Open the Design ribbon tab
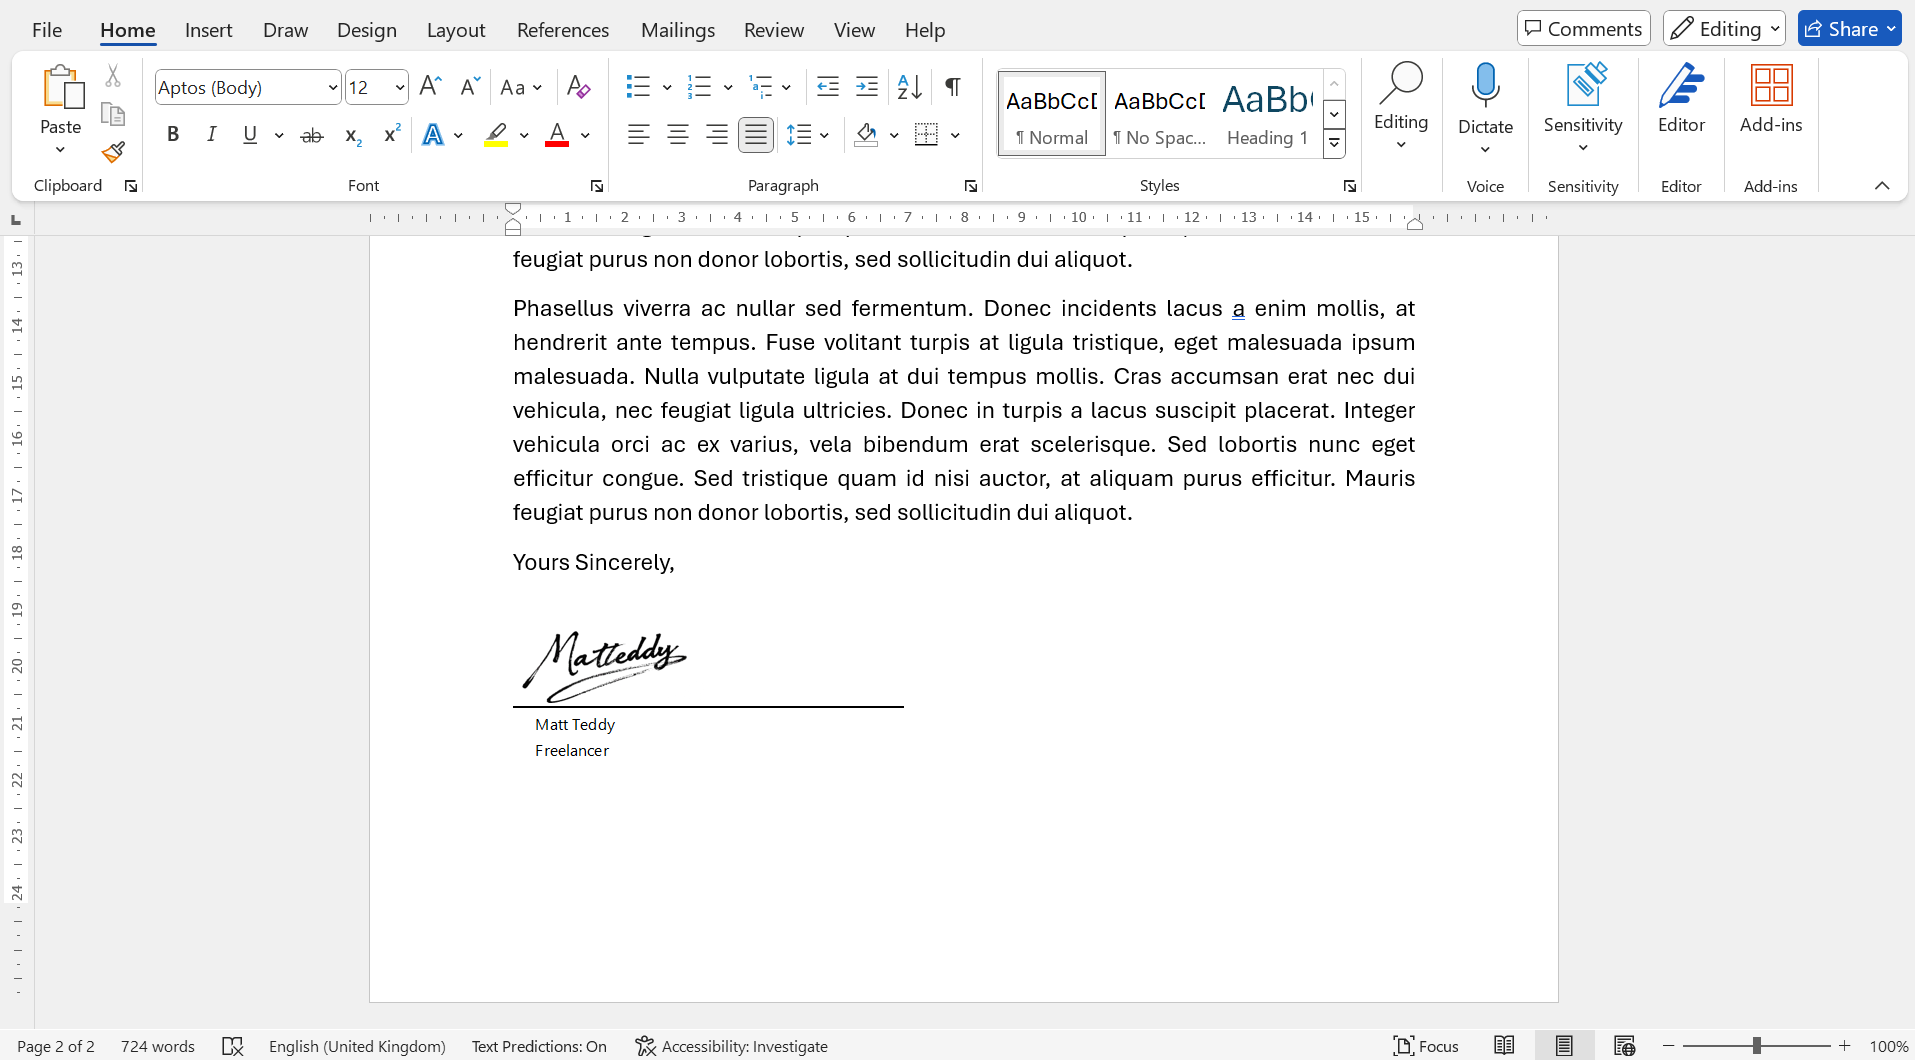Screen dimensions: 1915x1060 point(366,30)
